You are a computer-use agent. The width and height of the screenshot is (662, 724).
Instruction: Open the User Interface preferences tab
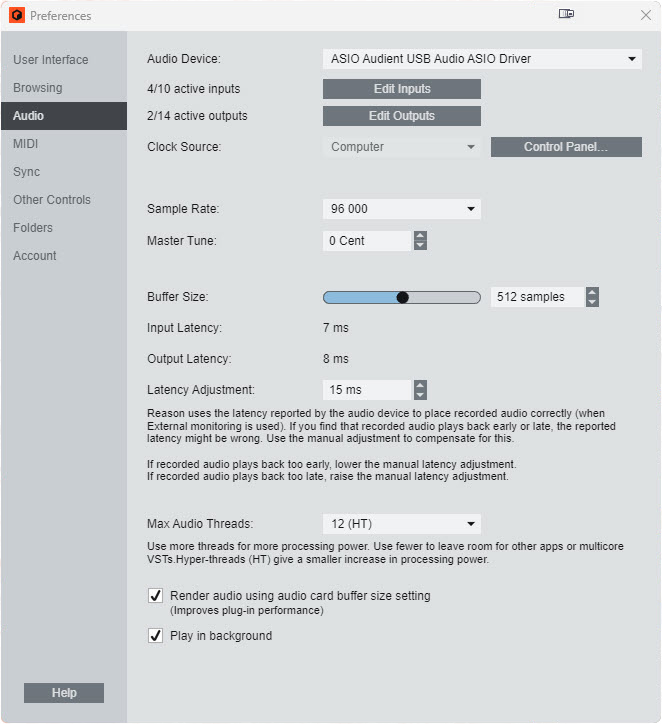tap(50, 60)
